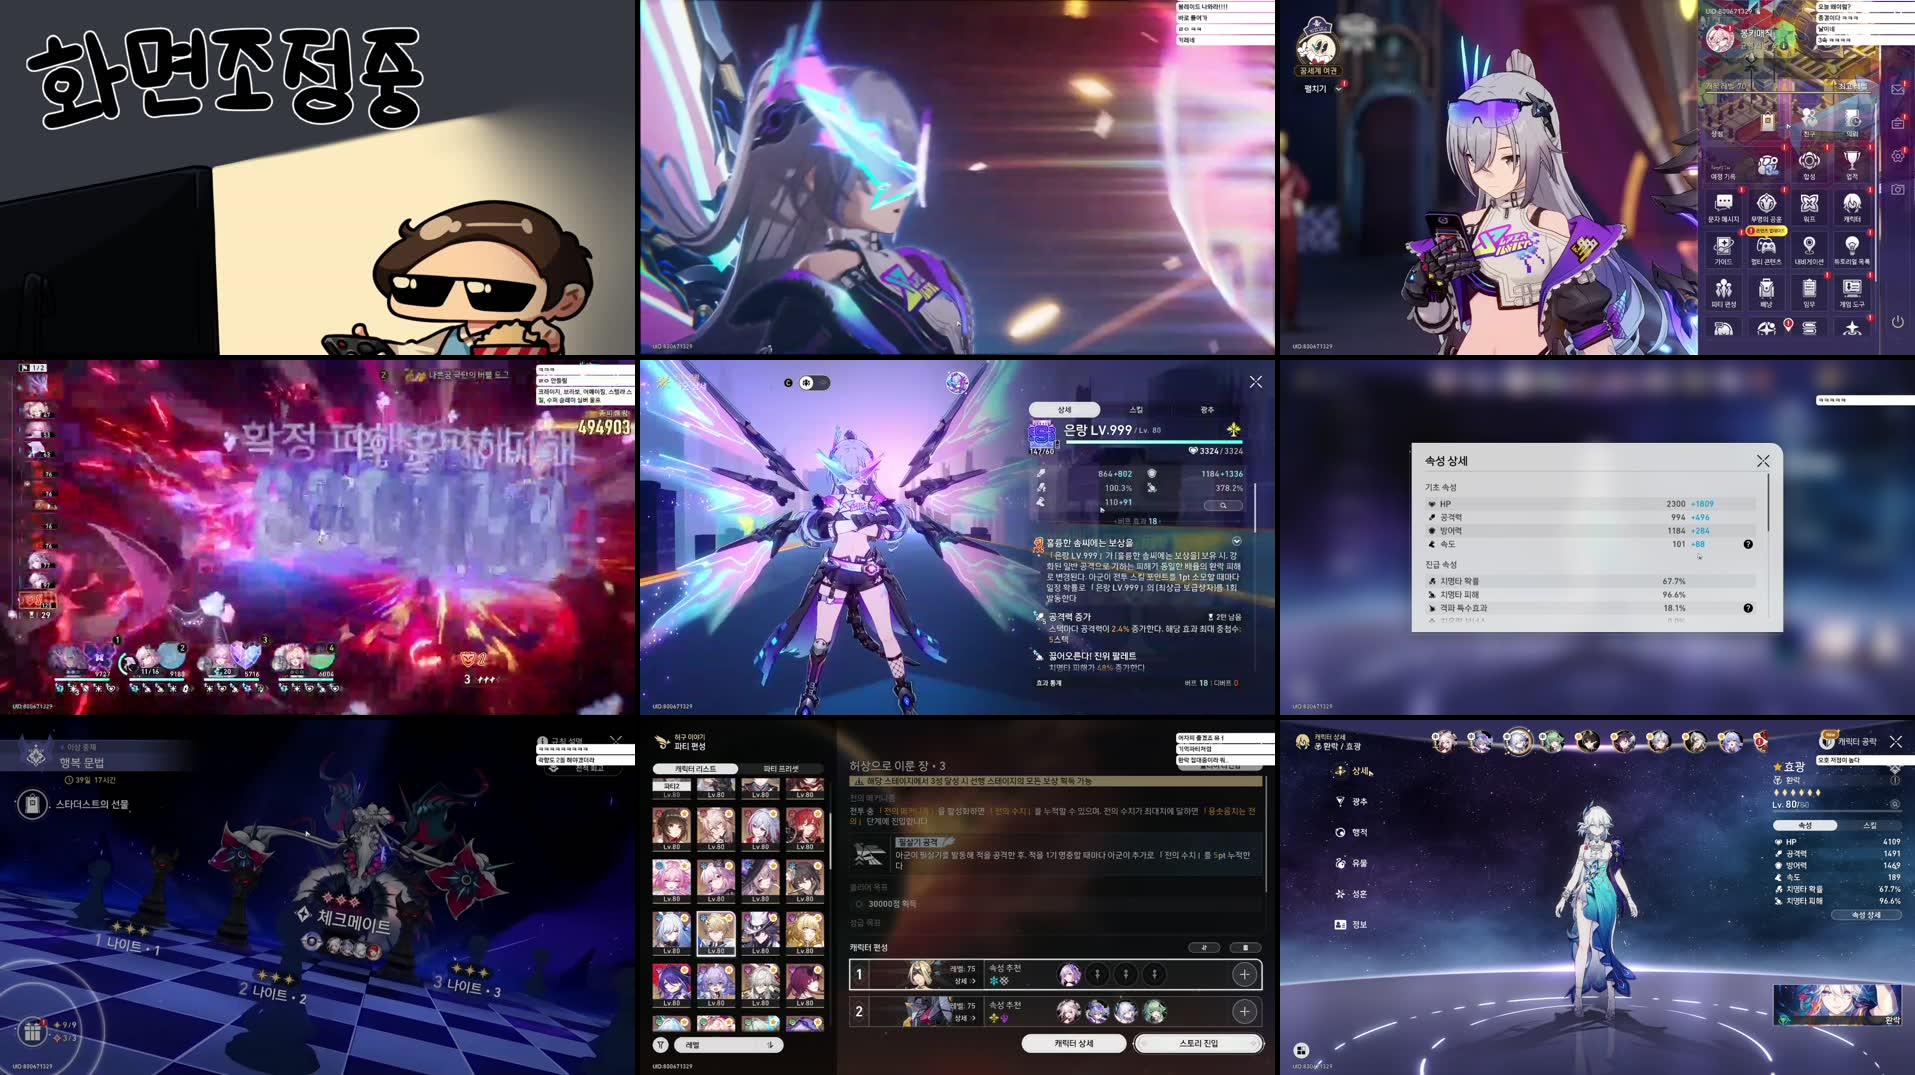Open 행적 menu in 효광 detail sidebar
1915x1075 pixels.
coord(1352,833)
